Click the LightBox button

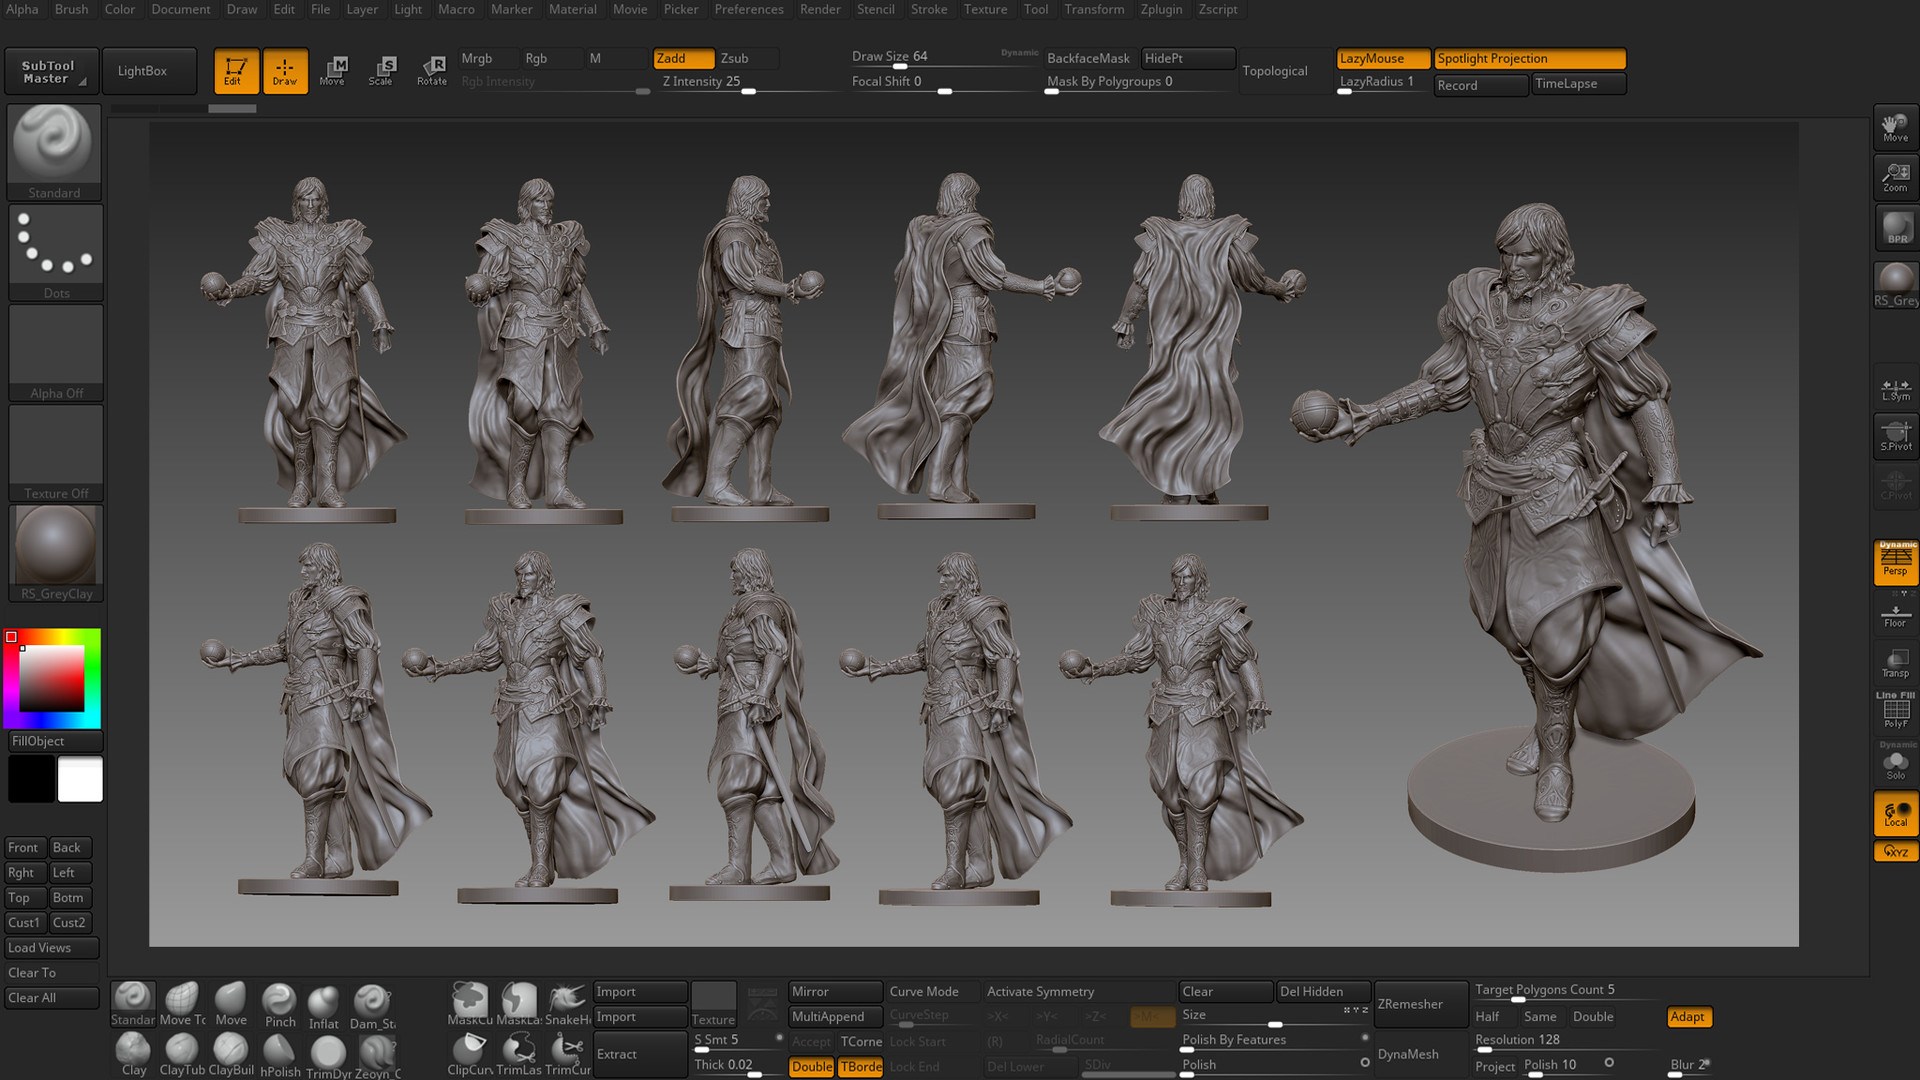(142, 71)
